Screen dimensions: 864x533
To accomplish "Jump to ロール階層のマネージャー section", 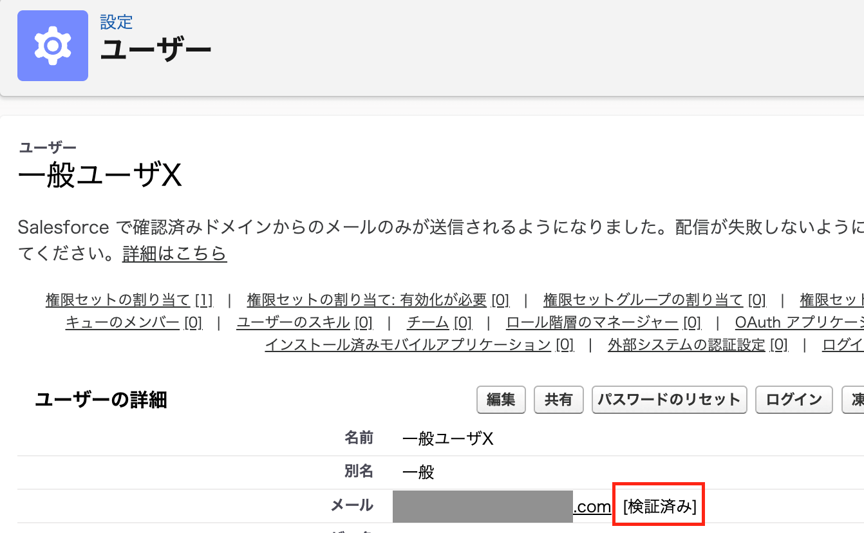I will pyautogui.click(x=603, y=322).
